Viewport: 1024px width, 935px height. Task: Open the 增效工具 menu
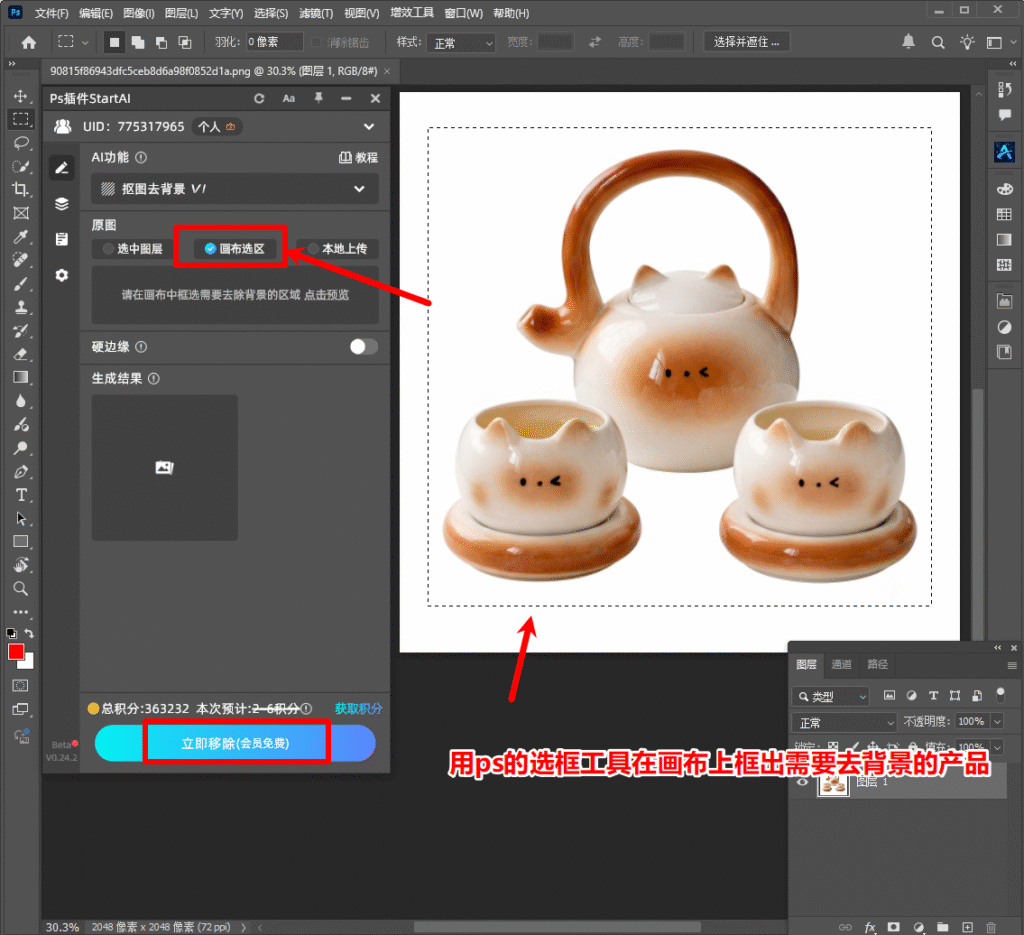412,13
